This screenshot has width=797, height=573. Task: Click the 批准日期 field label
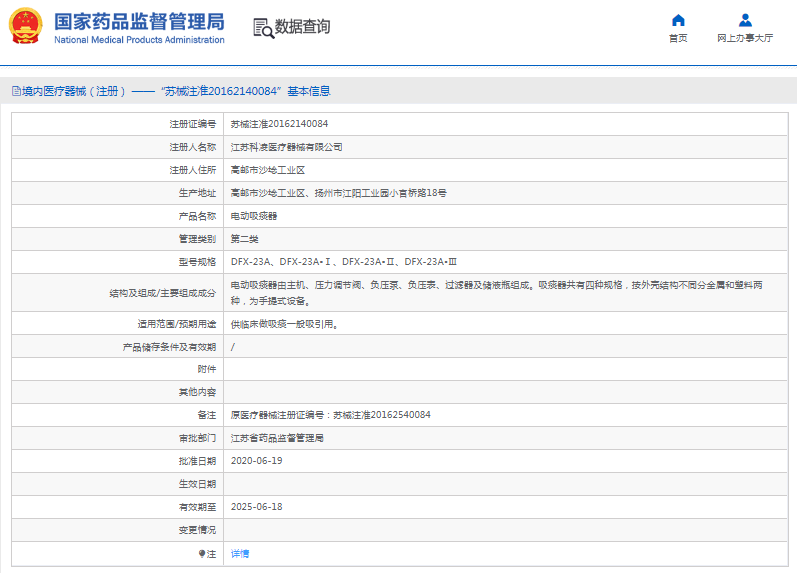coord(197,461)
